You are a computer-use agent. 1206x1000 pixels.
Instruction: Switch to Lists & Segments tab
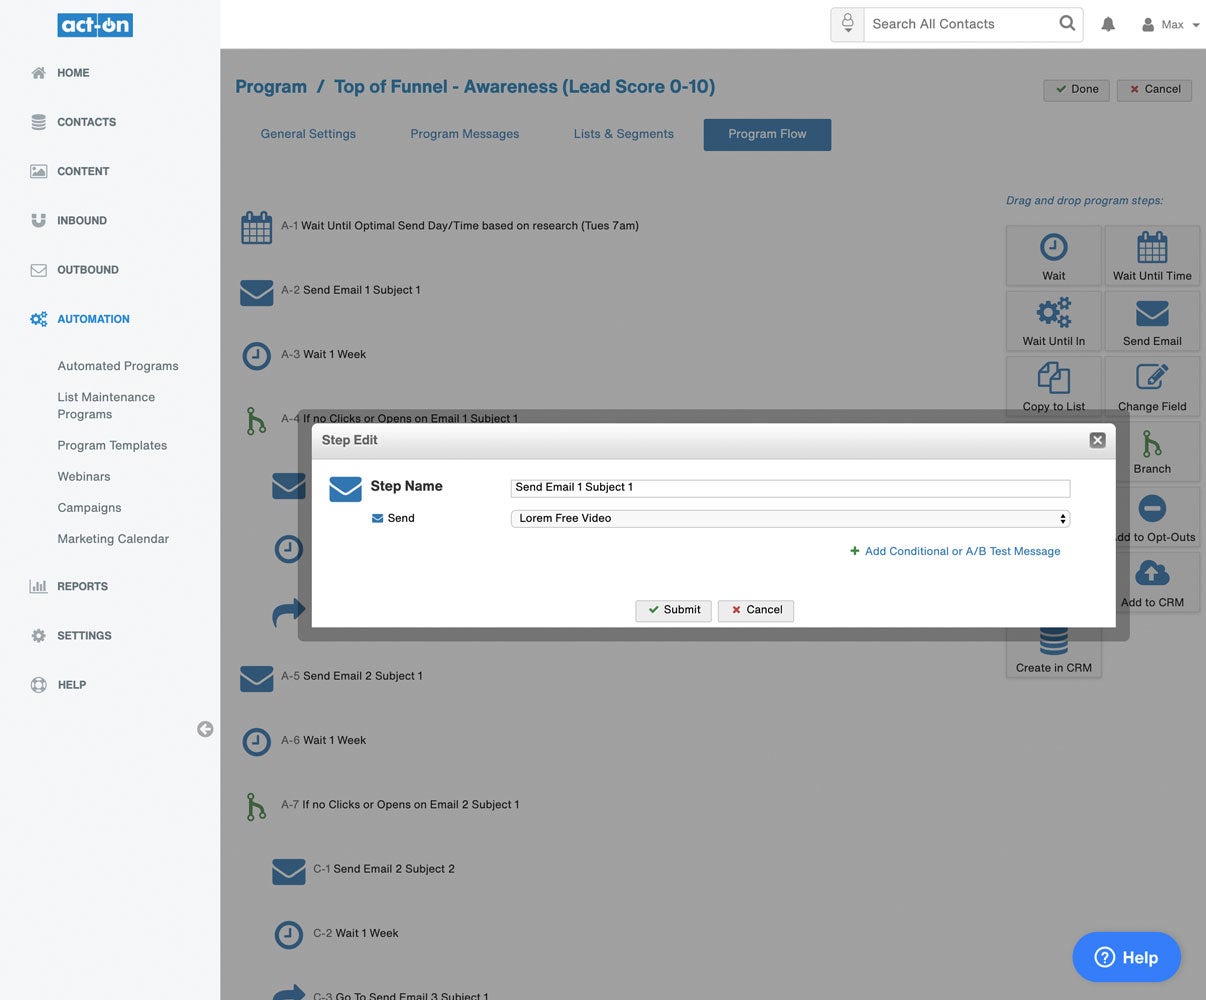624,134
